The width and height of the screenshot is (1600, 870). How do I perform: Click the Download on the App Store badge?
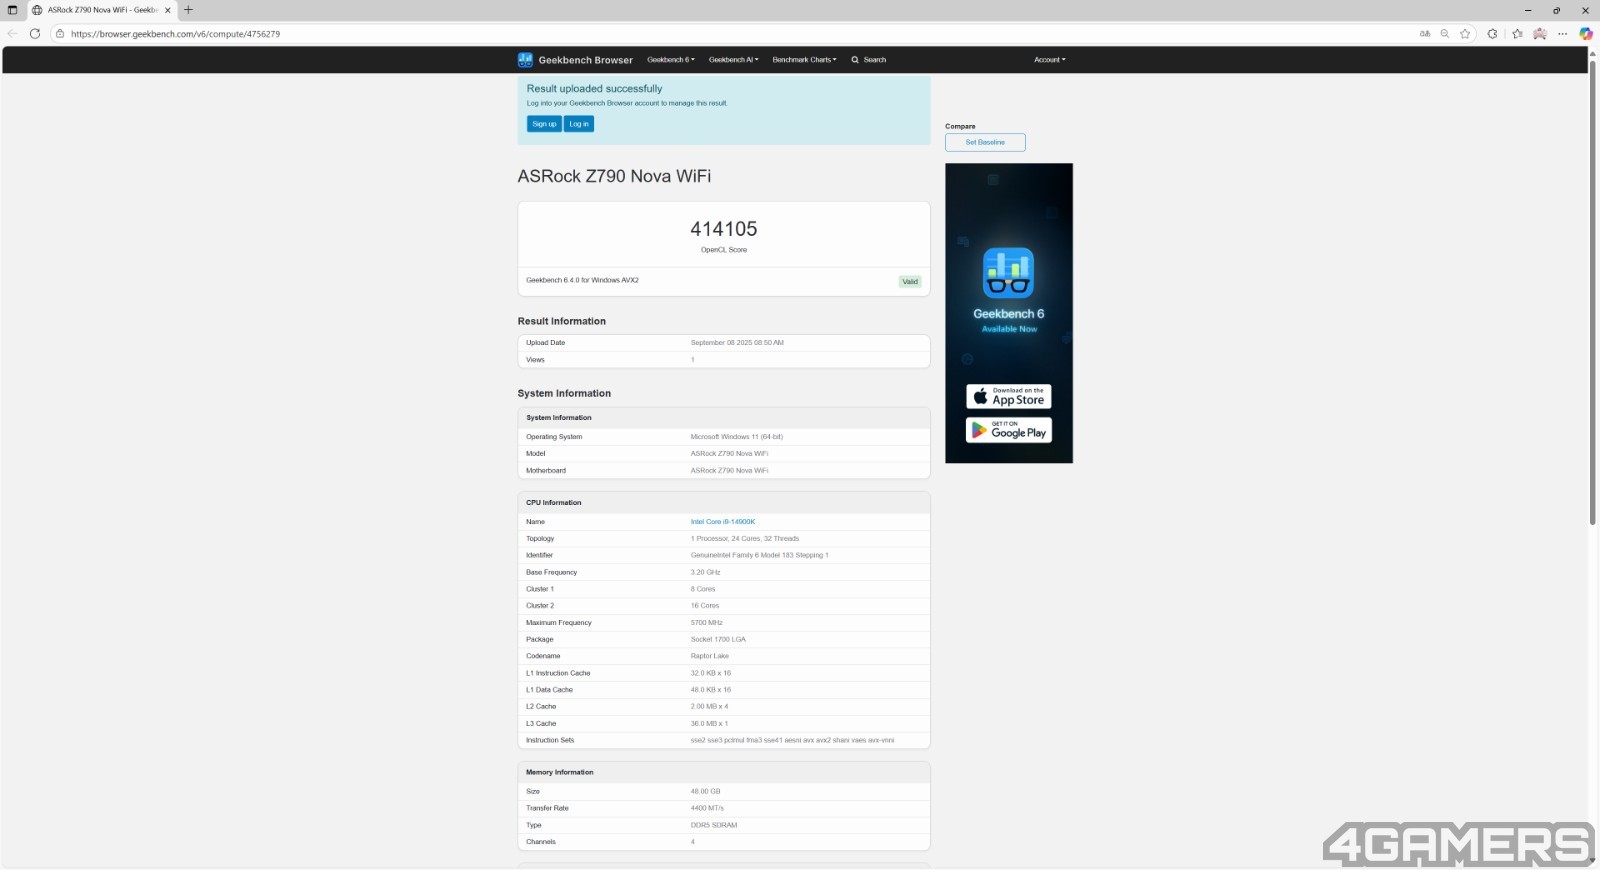click(x=1009, y=397)
